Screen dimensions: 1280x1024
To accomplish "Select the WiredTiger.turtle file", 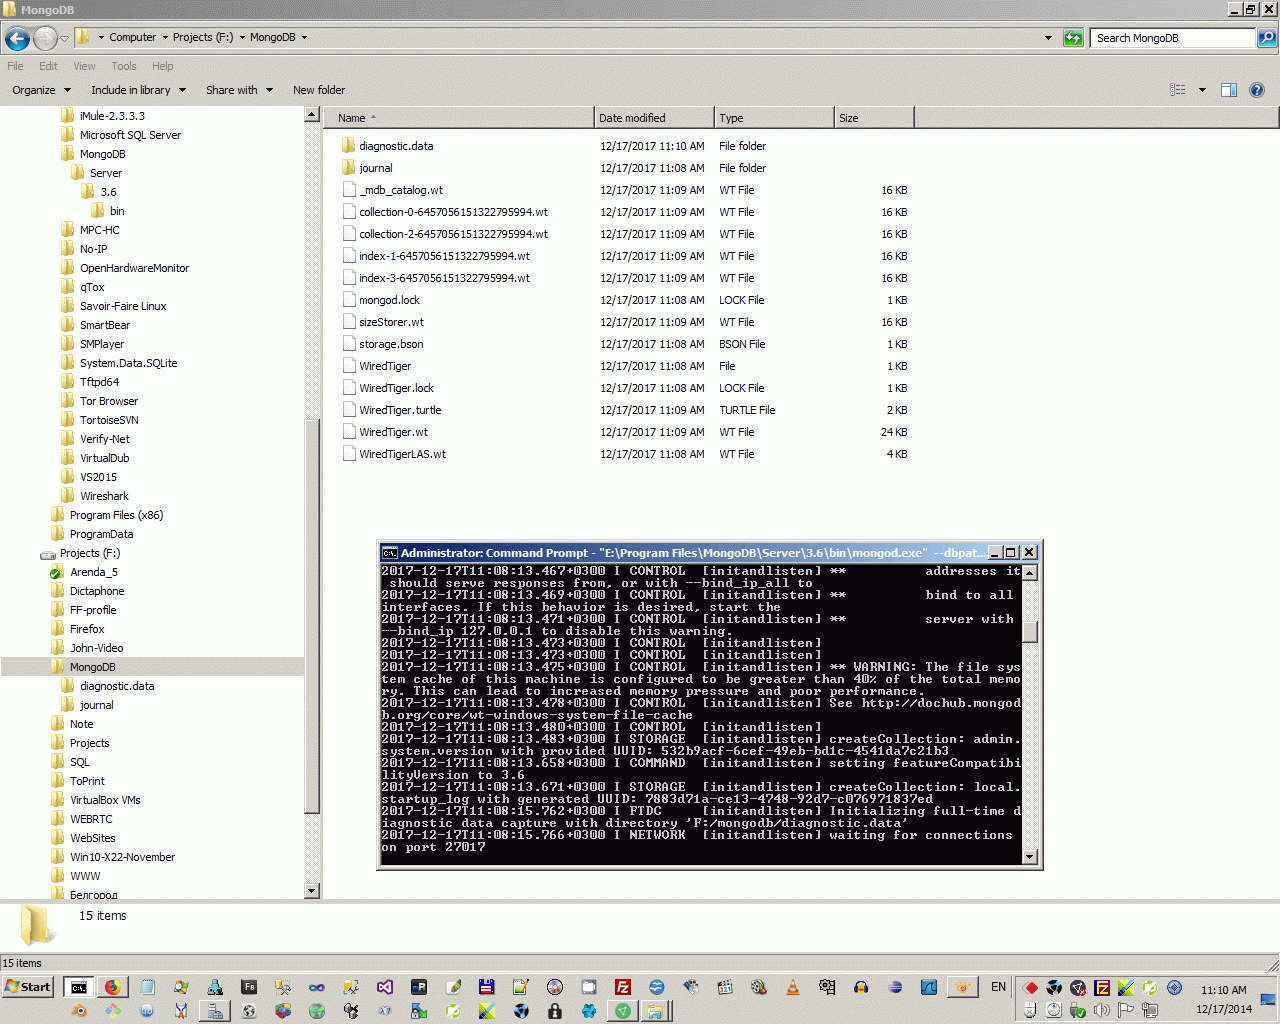I will [x=400, y=410].
